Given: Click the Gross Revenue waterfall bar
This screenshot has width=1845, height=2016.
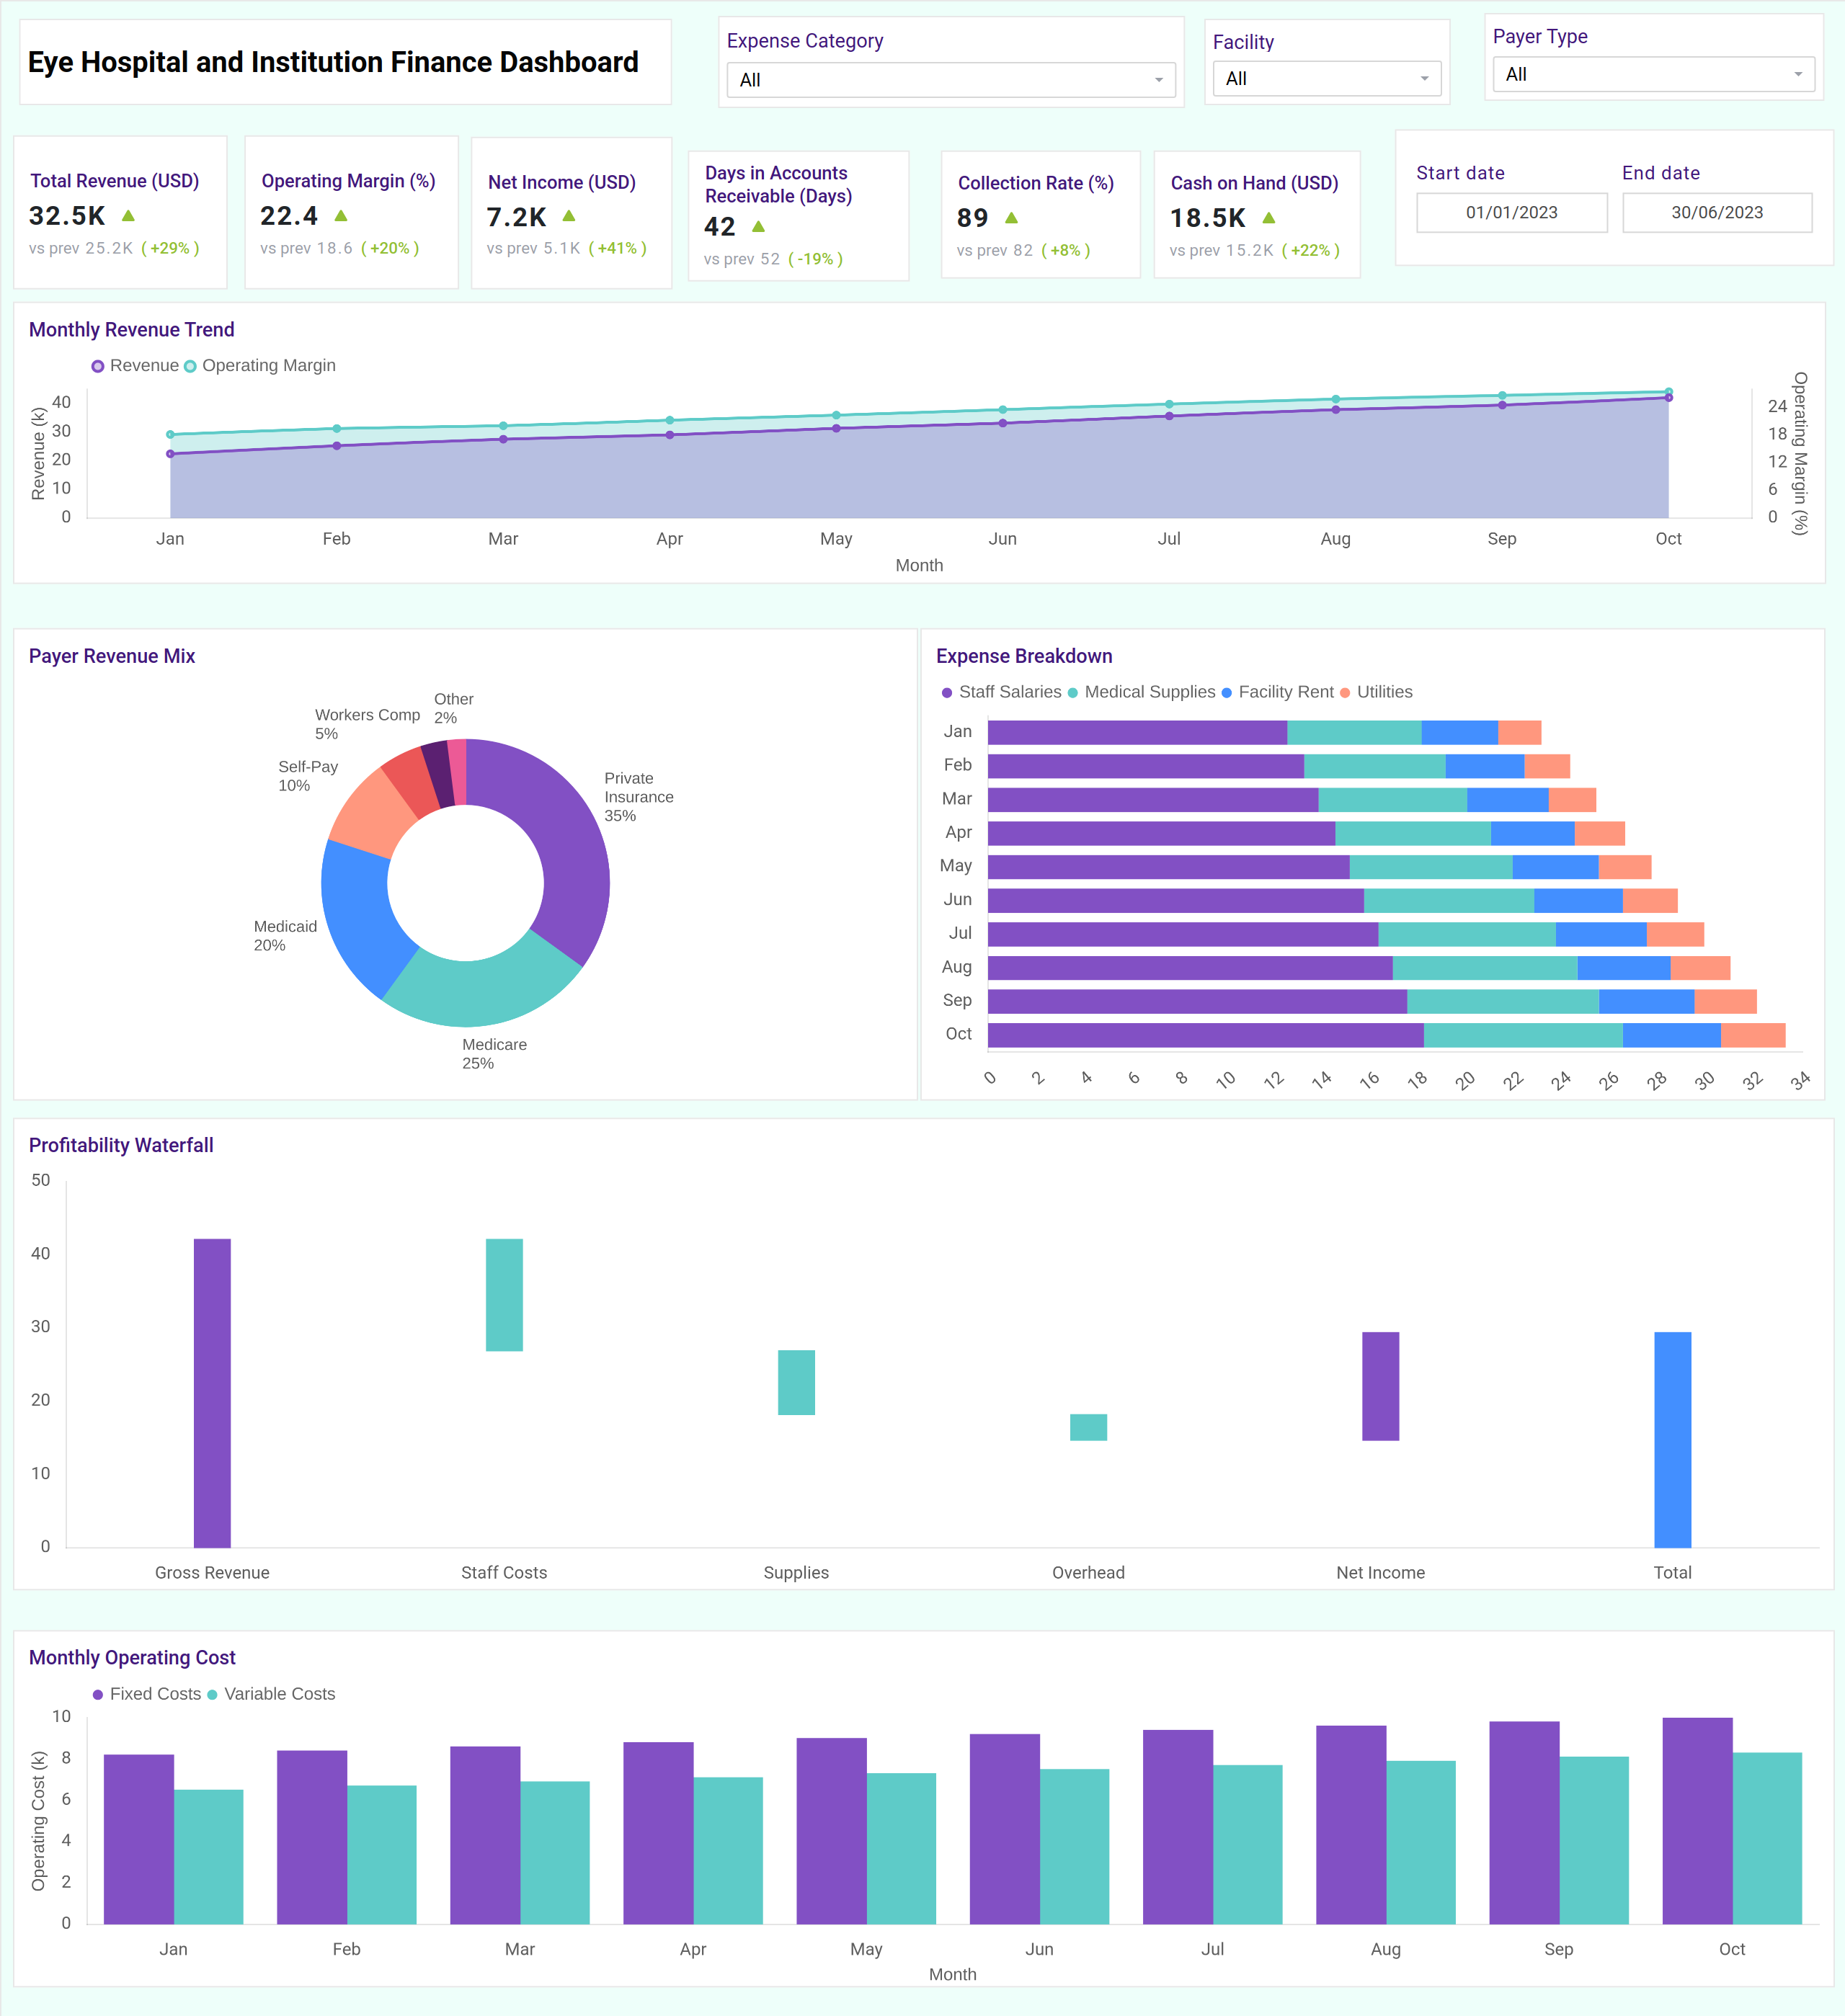Looking at the screenshot, I should [x=212, y=1393].
